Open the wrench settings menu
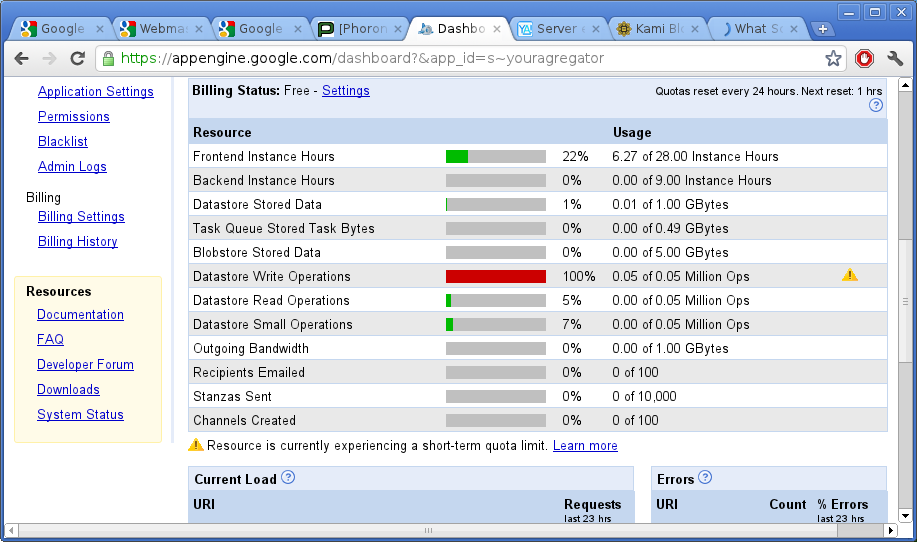This screenshot has height=542, width=917. (895, 58)
